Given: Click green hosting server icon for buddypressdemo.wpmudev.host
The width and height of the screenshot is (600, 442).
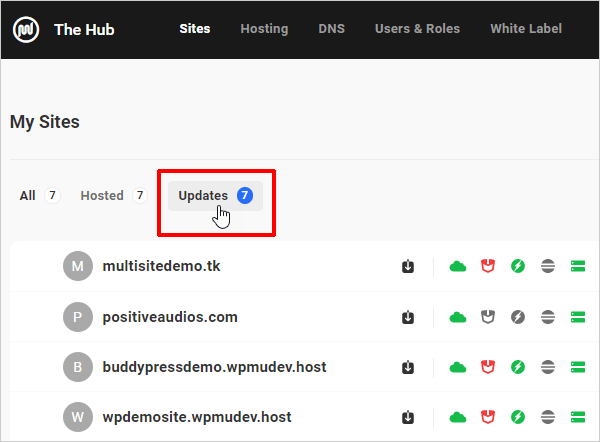Looking at the screenshot, I should [578, 367].
